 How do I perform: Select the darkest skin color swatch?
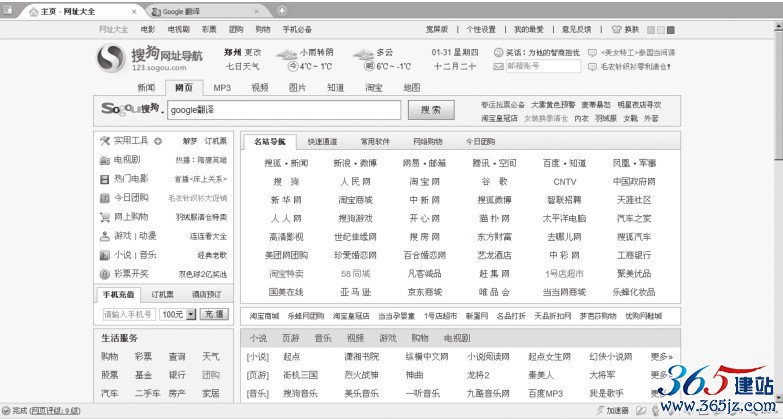click(x=671, y=30)
